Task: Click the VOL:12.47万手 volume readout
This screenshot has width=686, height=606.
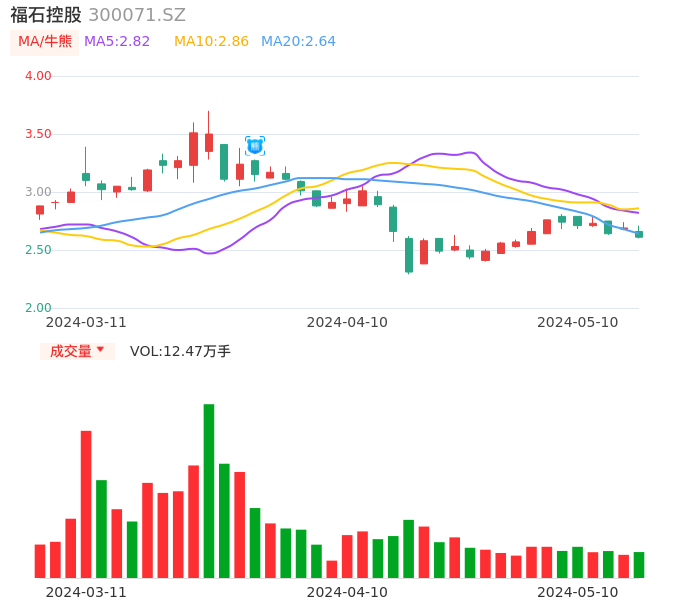Action: point(180,351)
